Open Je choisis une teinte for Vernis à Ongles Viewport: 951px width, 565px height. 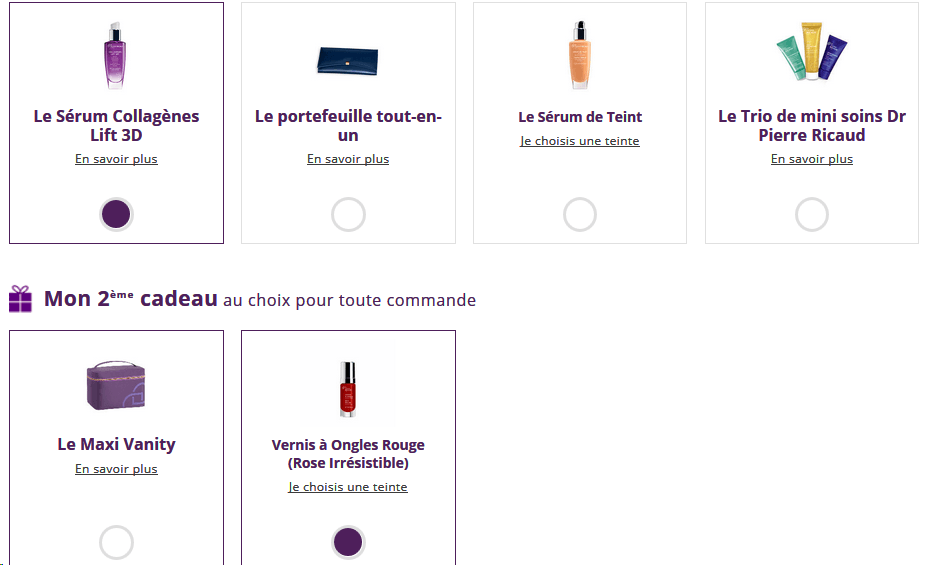coord(348,487)
